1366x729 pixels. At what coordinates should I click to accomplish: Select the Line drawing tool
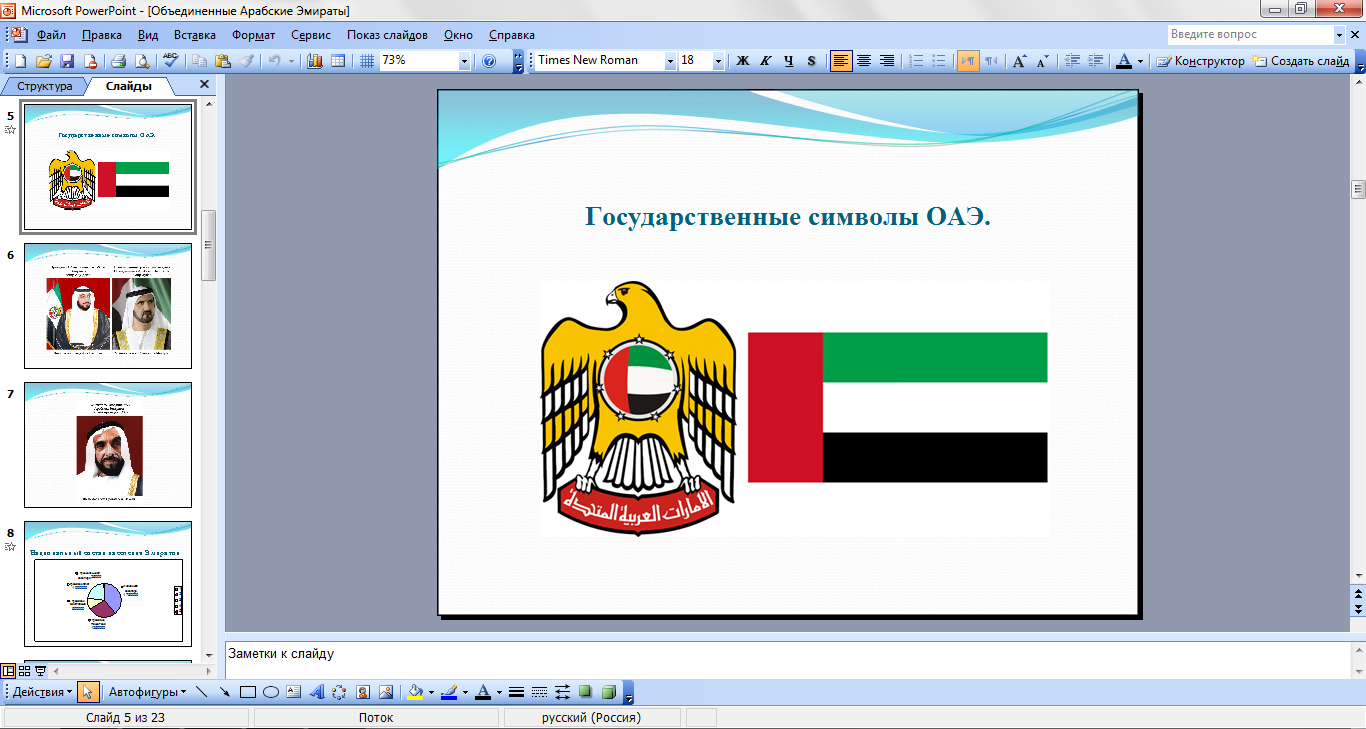(x=202, y=692)
